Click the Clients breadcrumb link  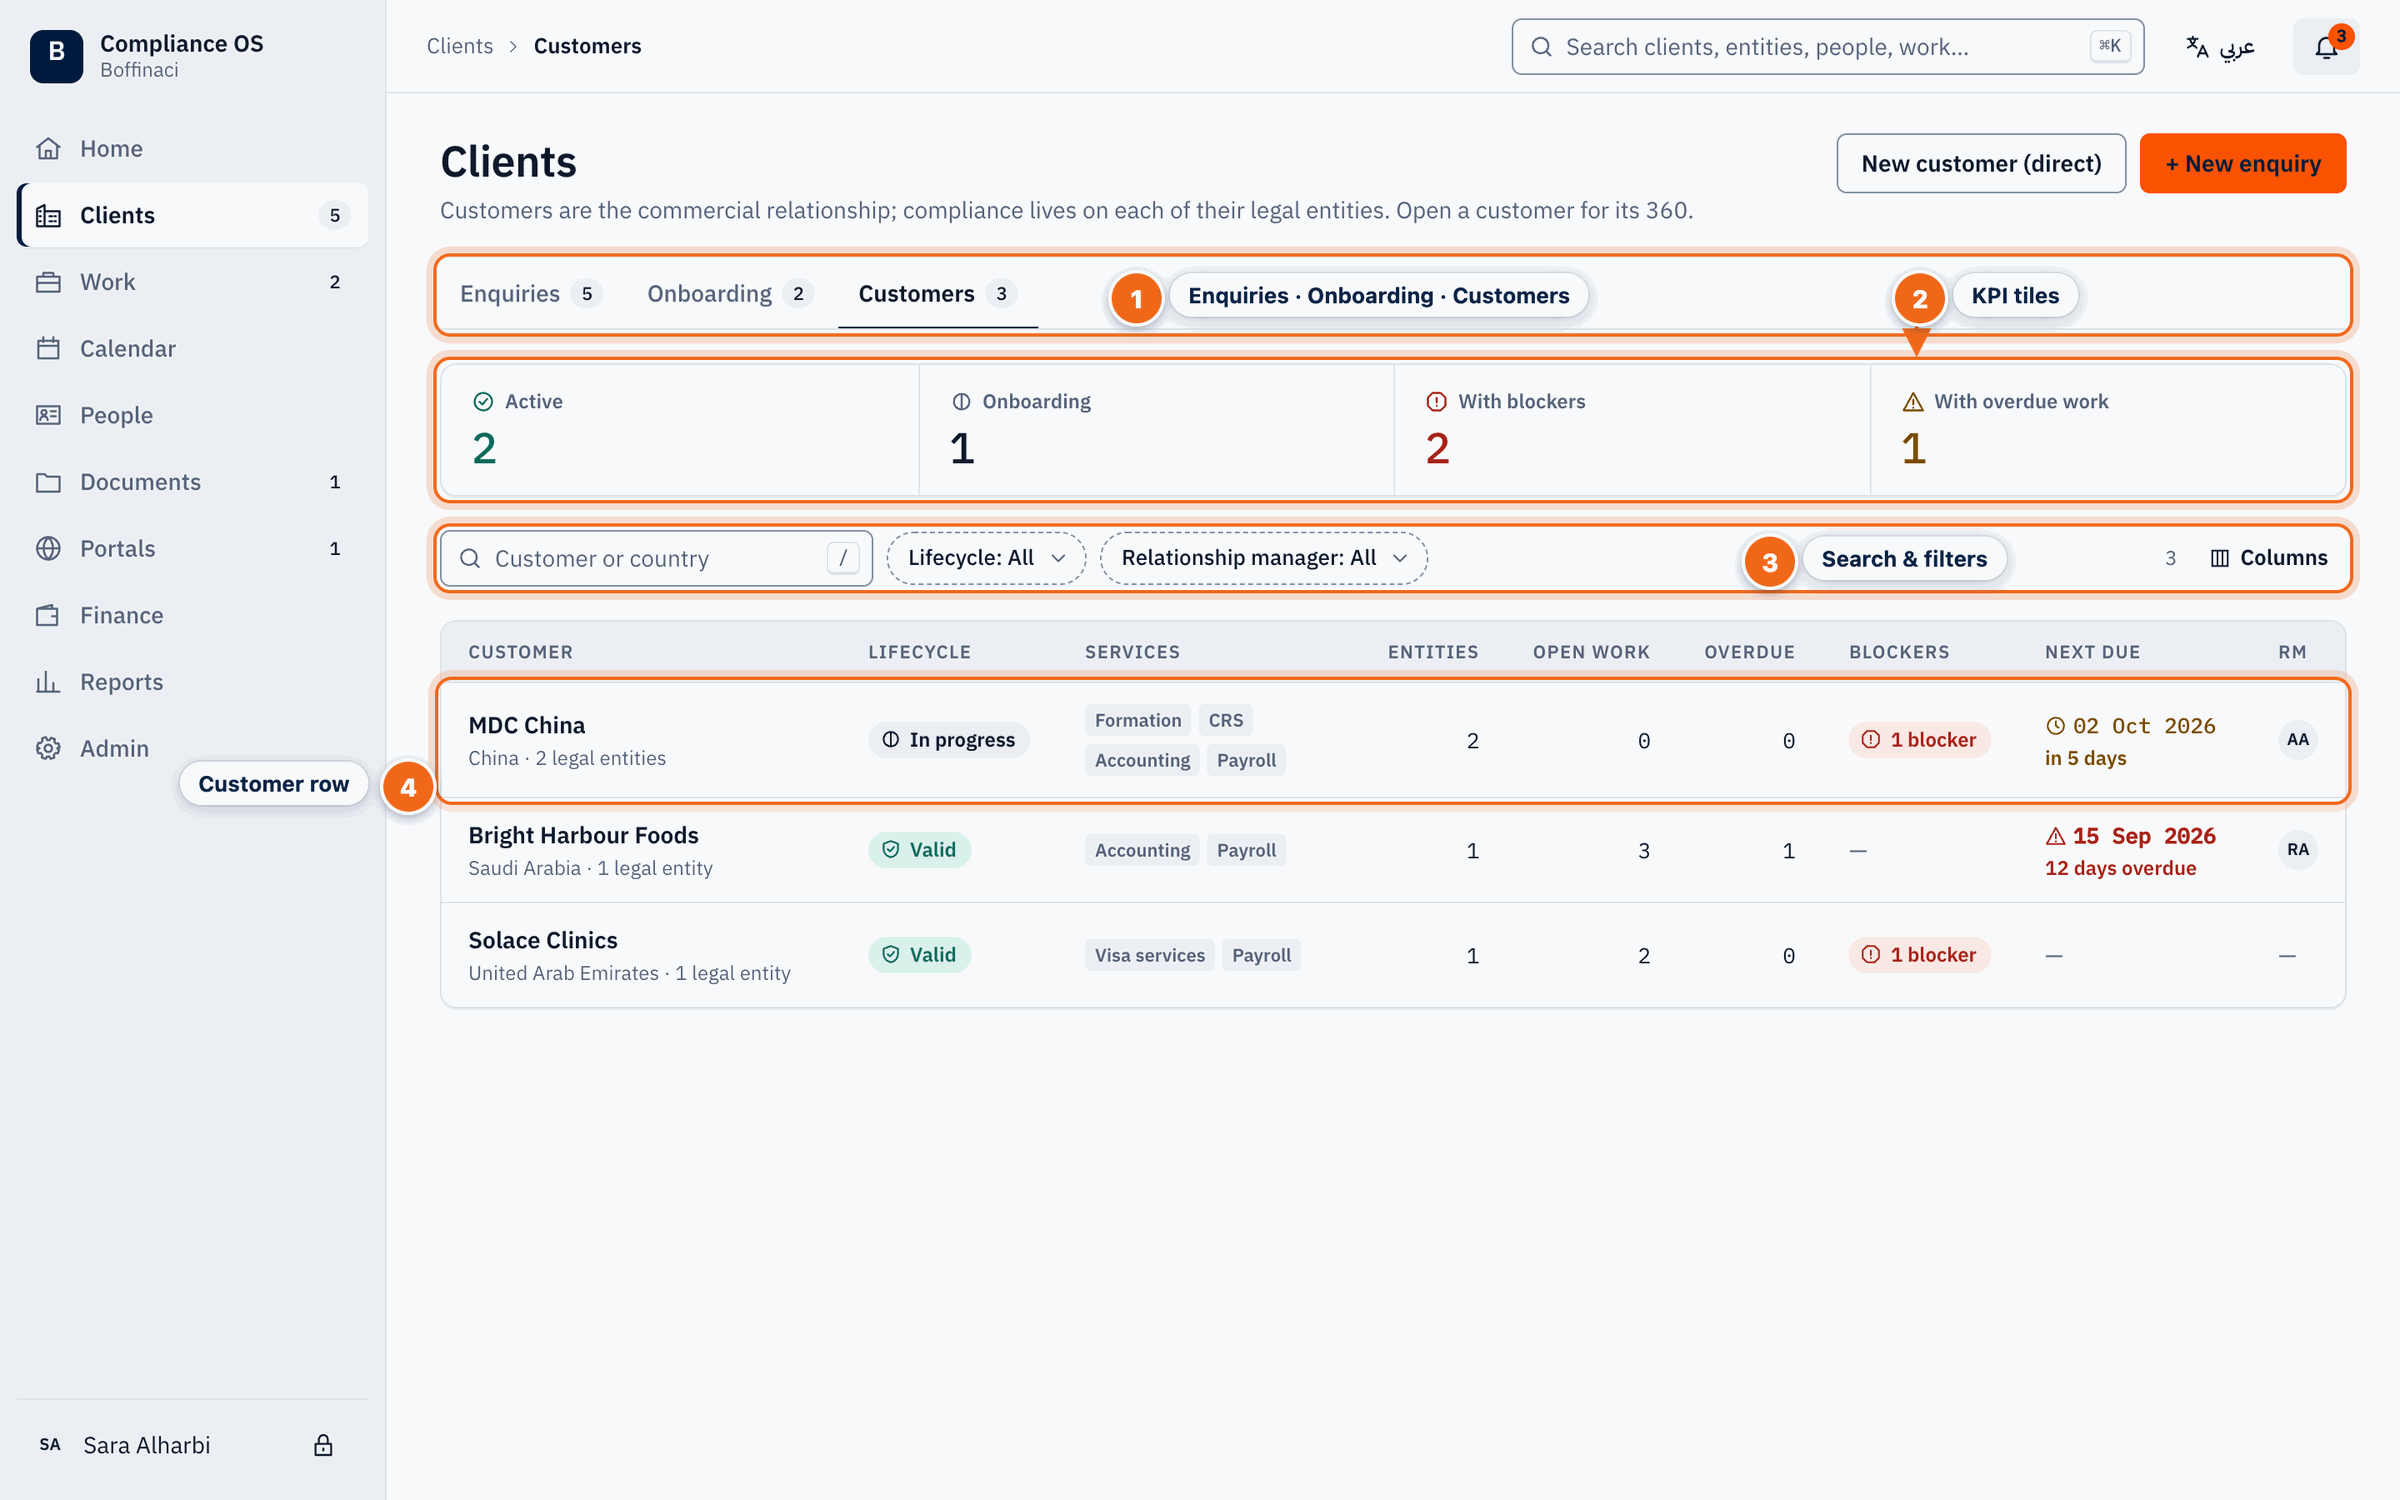(x=460, y=46)
